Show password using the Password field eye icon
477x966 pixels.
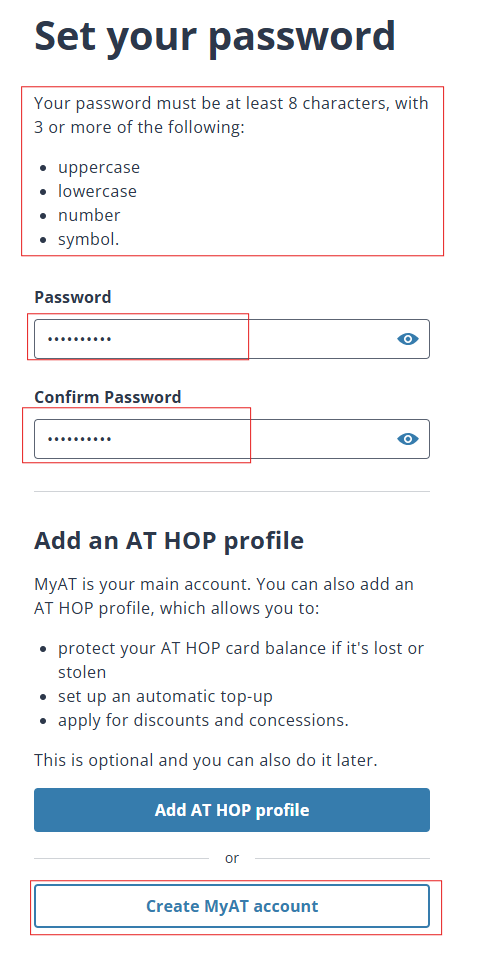coord(407,339)
